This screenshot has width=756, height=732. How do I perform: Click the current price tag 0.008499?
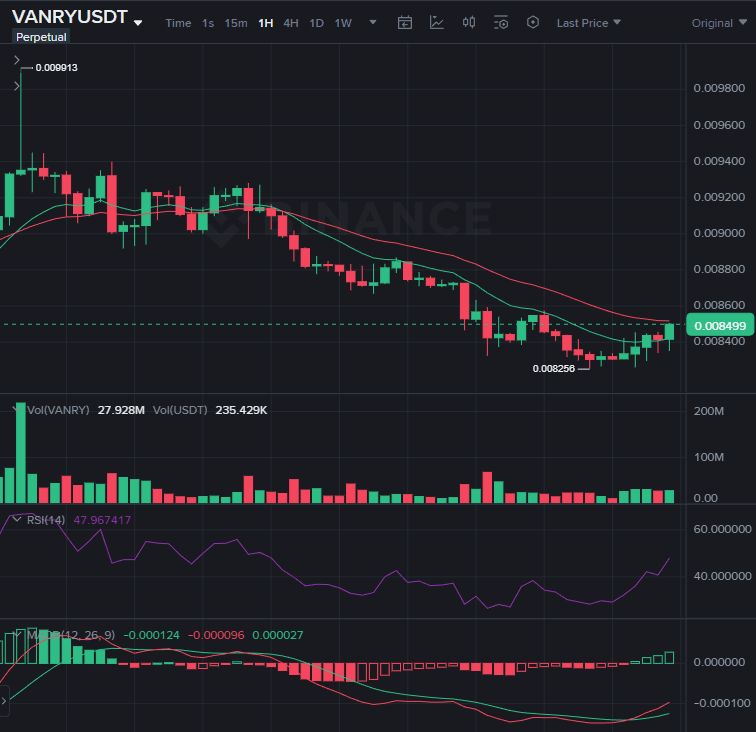[x=719, y=326]
